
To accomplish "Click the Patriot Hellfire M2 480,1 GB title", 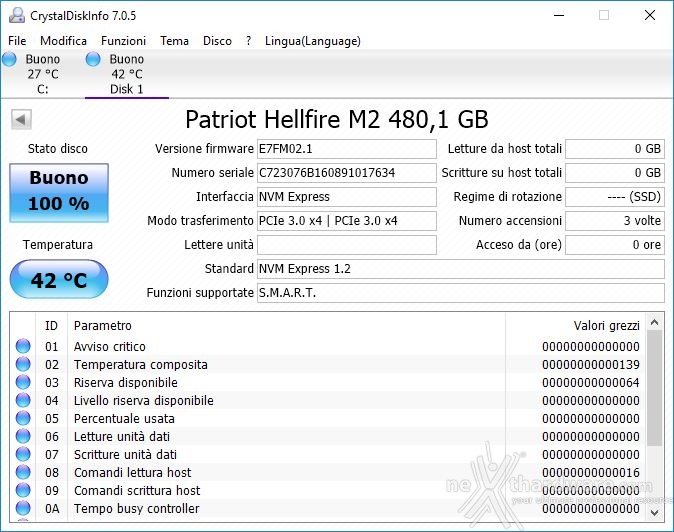I will [337, 119].
